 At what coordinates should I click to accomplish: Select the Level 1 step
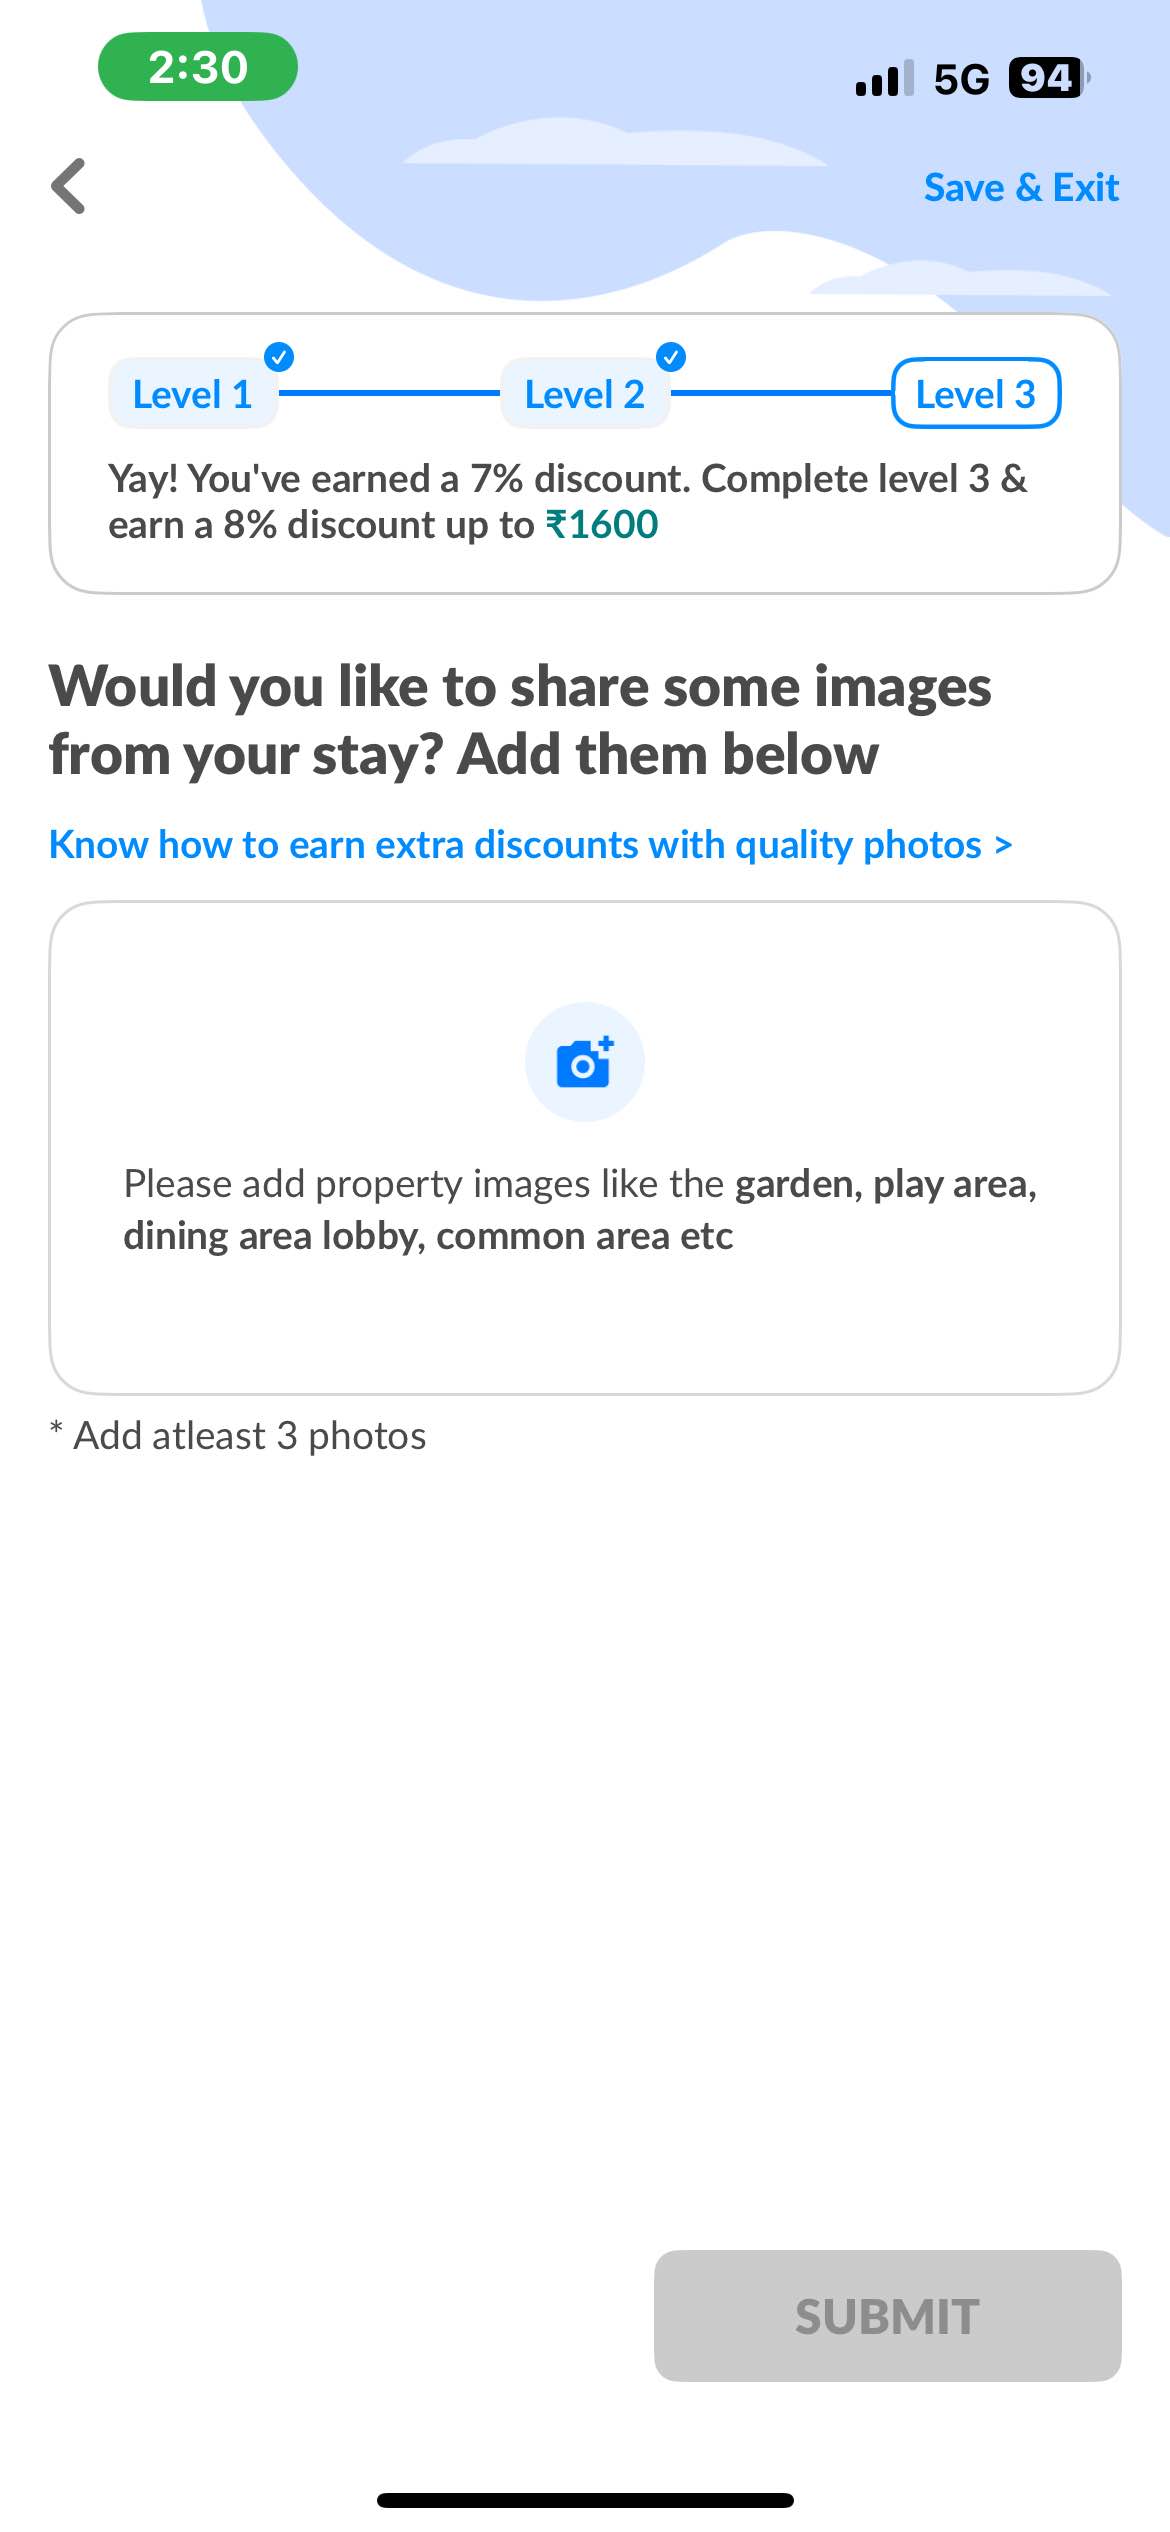[192, 394]
